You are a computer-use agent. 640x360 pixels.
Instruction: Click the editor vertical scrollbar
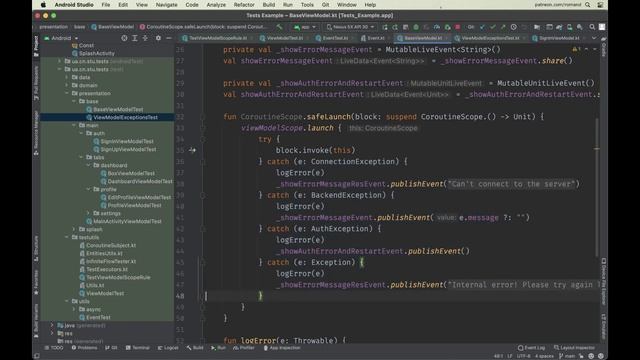(596, 188)
